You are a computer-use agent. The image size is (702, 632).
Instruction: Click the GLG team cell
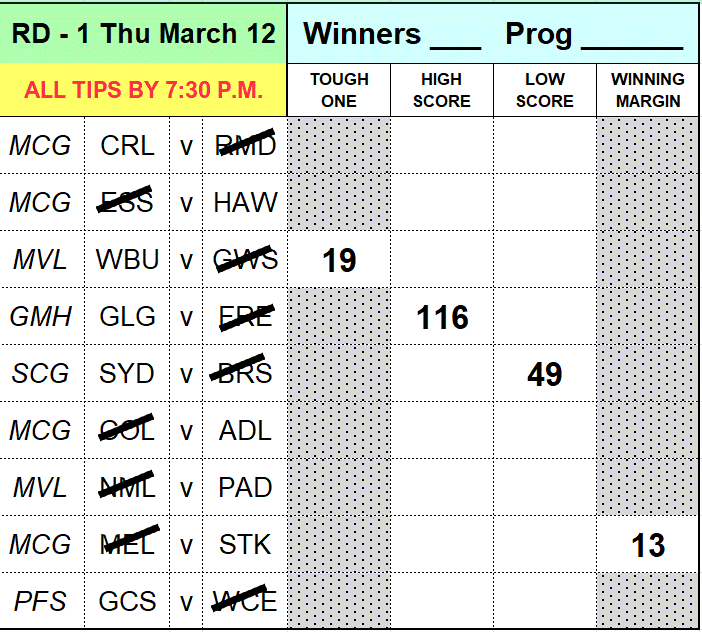[x=128, y=317]
